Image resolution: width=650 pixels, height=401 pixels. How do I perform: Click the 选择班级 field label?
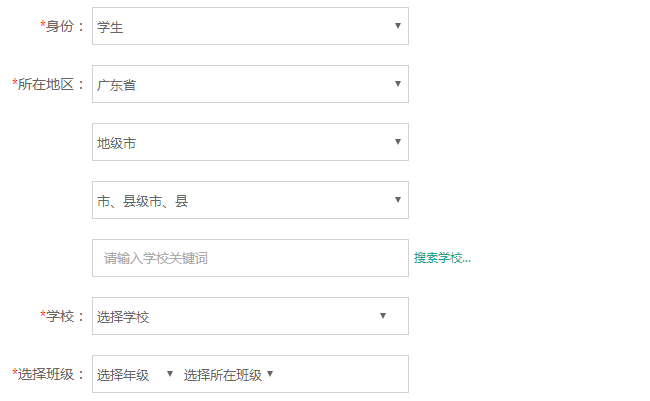pos(48,375)
